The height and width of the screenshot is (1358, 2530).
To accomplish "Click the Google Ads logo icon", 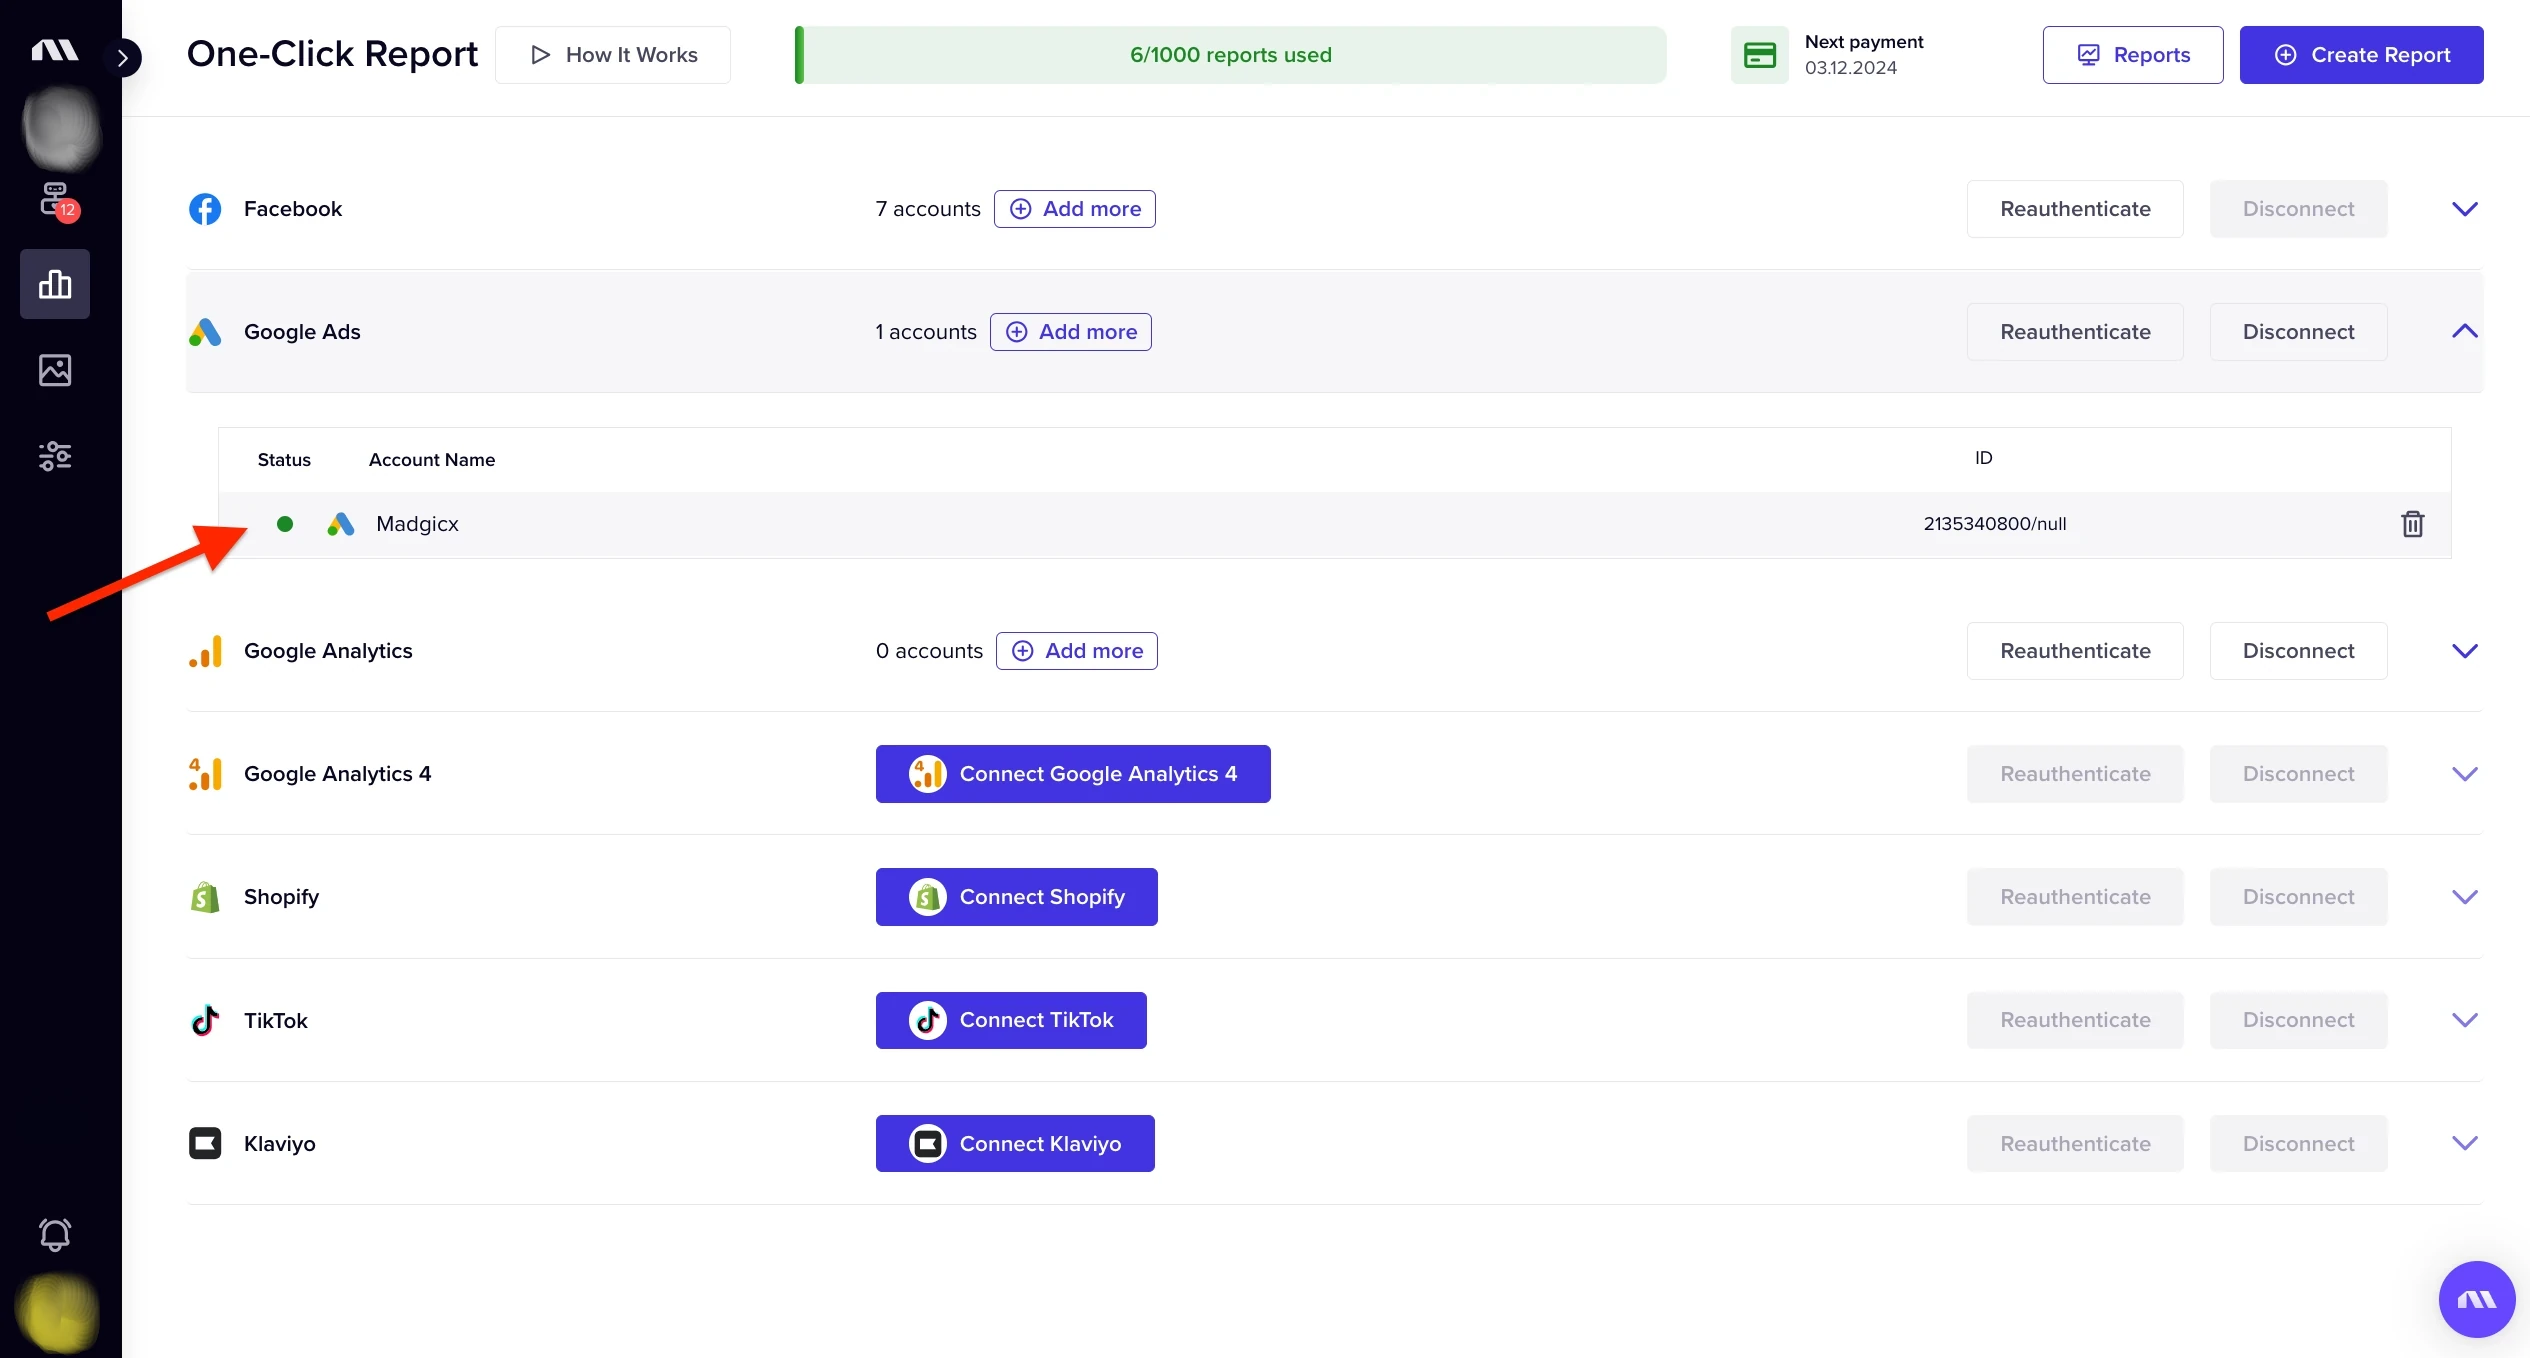I will tap(205, 332).
